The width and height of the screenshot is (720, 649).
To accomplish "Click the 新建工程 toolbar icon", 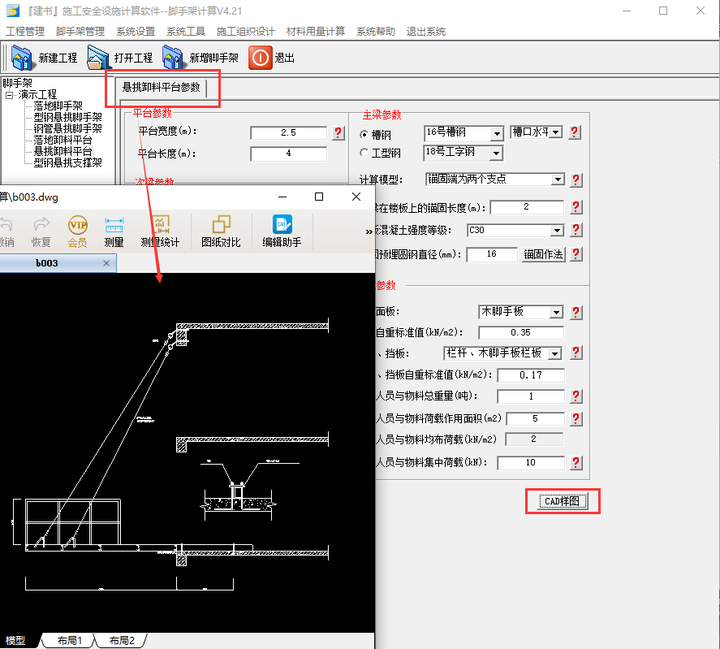I will (x=22, y=58).
